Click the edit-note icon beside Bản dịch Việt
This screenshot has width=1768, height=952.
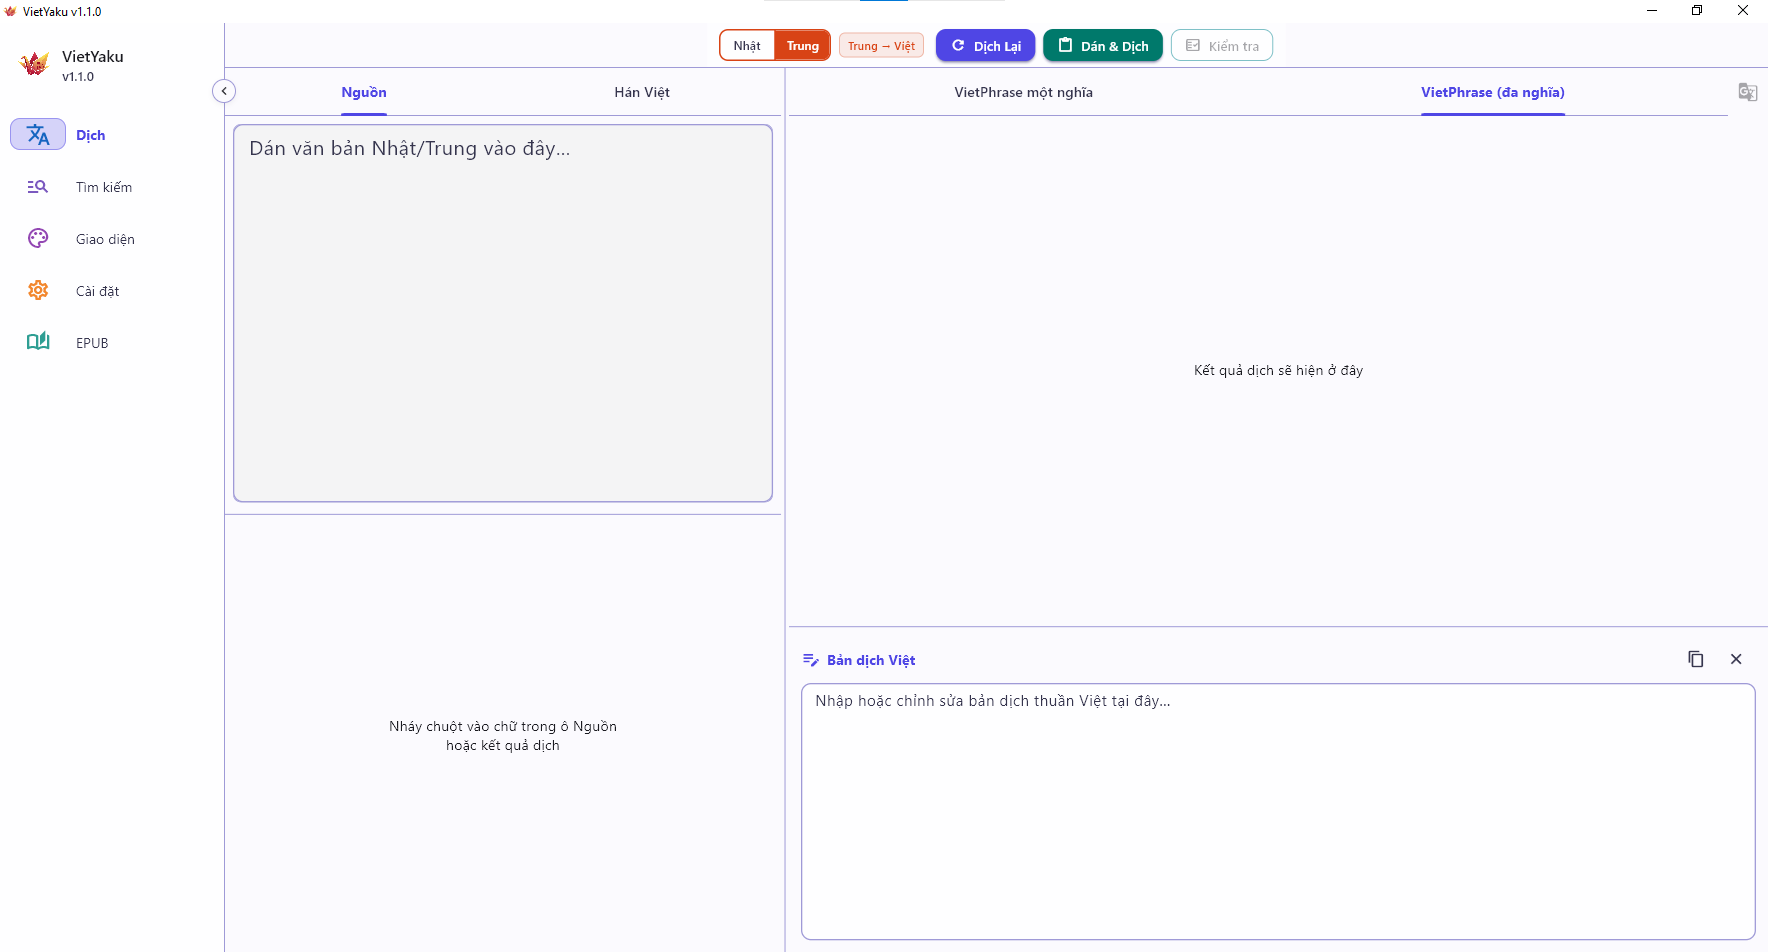click(x=811, y=660)
